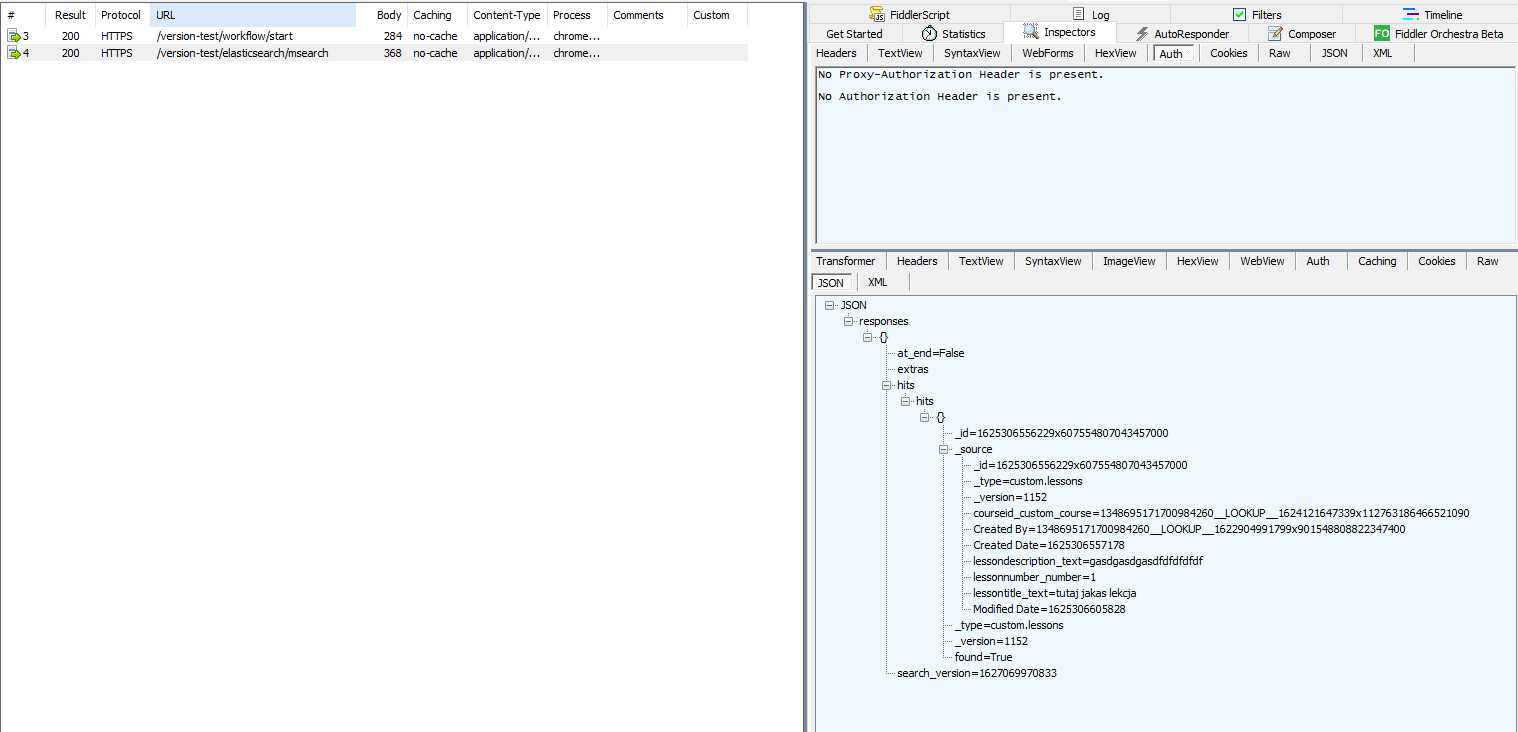Click the session 3 arrow icon

[x=14, y=36]
